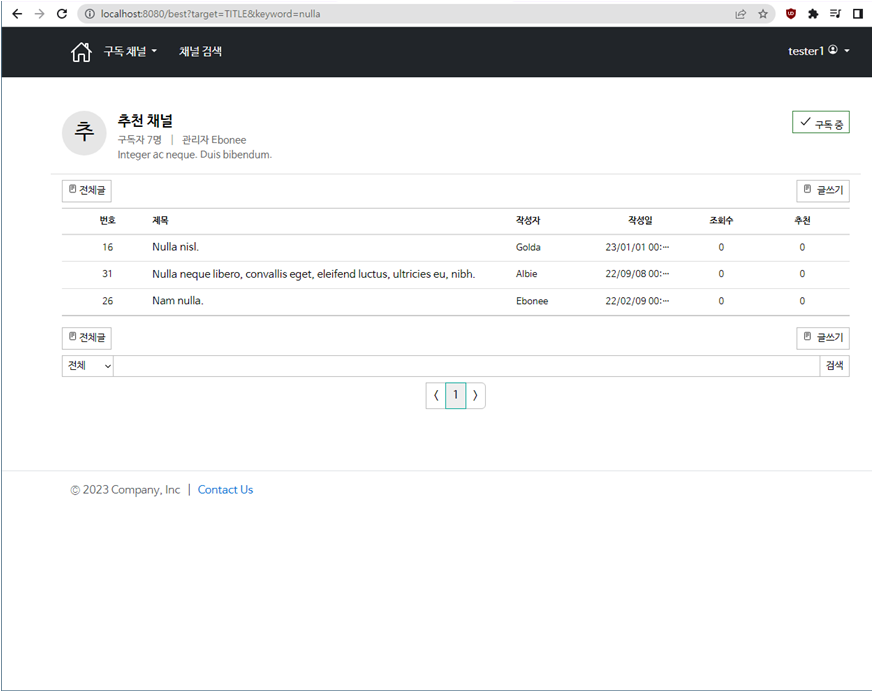Image resolution: width=873 pixels, height=692 pixels.
Task: Open the browser extensions puzzle icon
Action: [811, 13]
